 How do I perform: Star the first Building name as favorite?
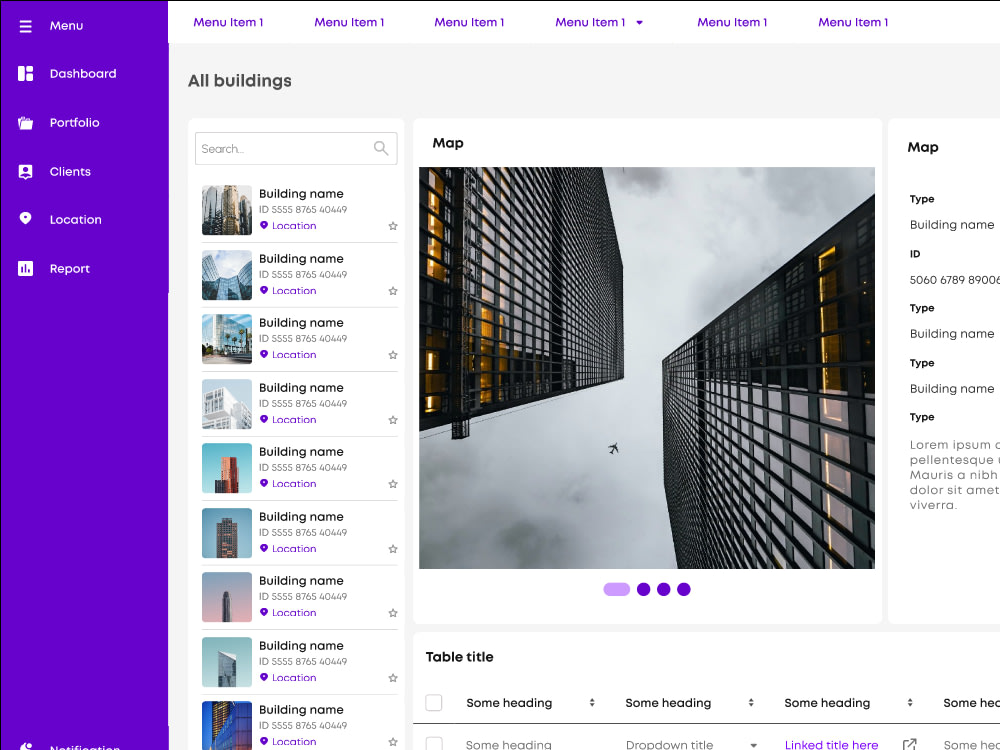393,226
